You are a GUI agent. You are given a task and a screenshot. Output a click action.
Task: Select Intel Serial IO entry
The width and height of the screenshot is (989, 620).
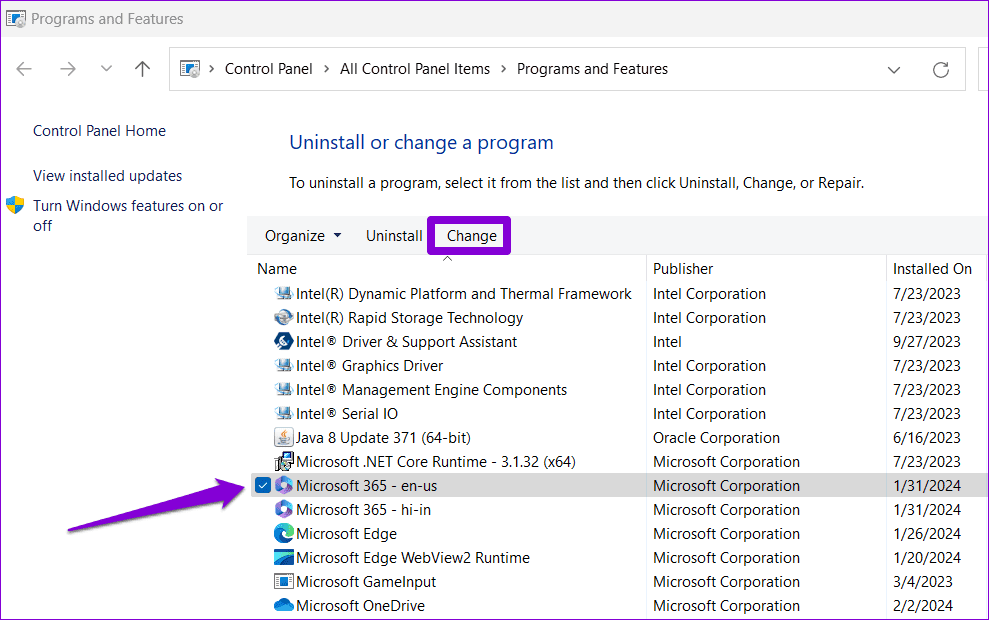pyautogui.click(x=347, y=414)
